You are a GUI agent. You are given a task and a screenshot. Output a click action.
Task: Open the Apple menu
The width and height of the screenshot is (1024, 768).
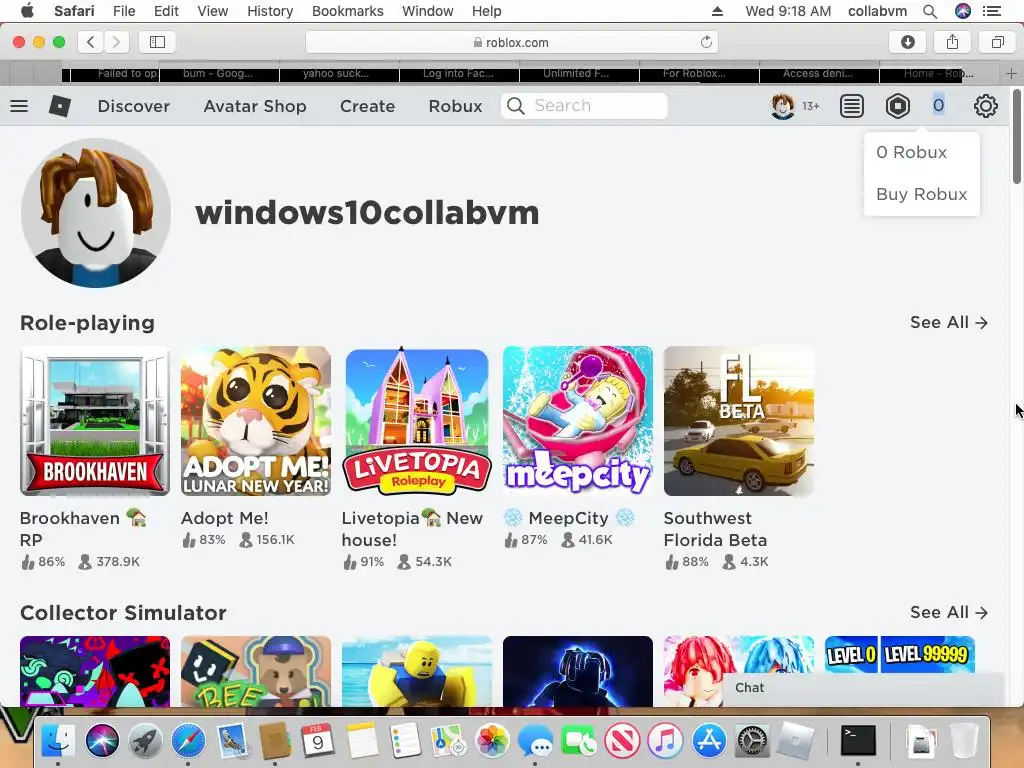click(27, 11)
